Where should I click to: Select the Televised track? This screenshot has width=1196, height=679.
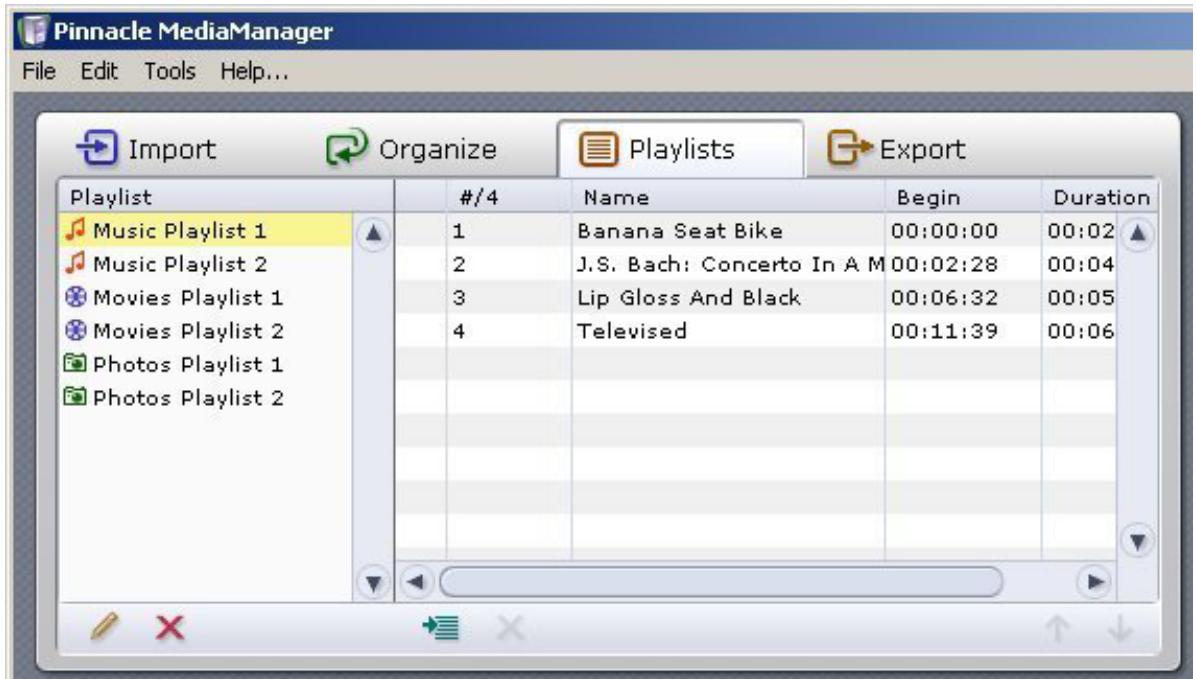click(x=755, y=331)
